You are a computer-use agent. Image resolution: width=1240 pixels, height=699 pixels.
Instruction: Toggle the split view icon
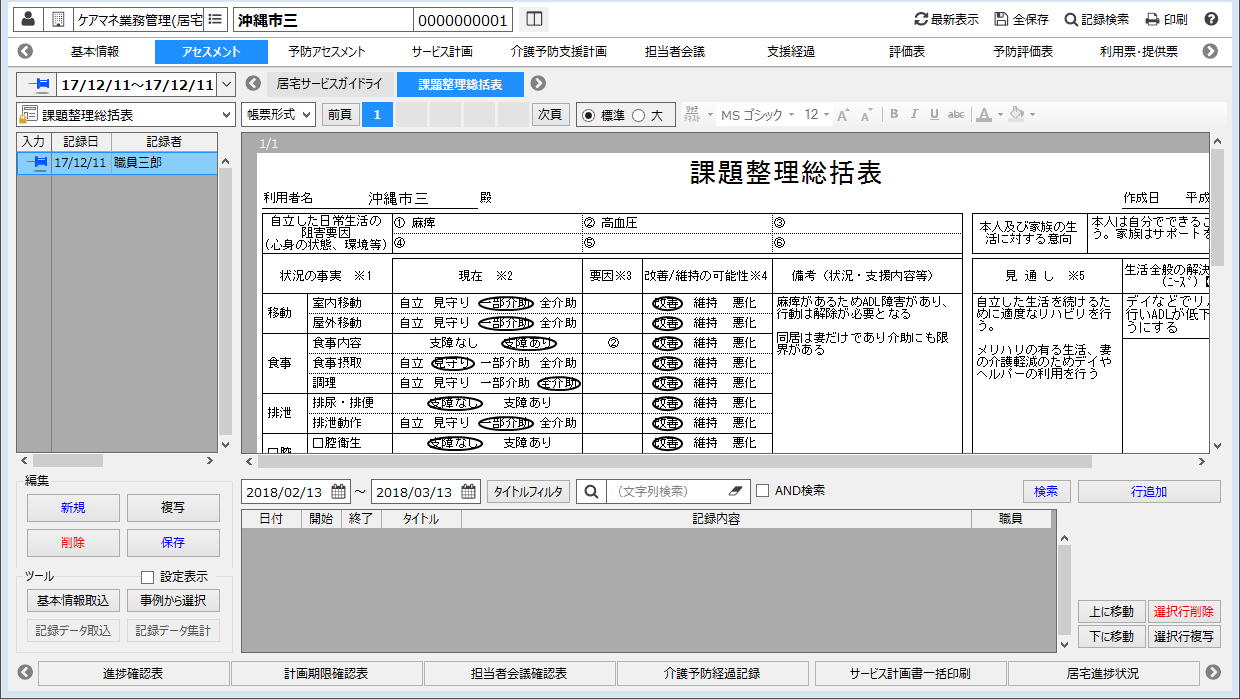coord(535,19)
